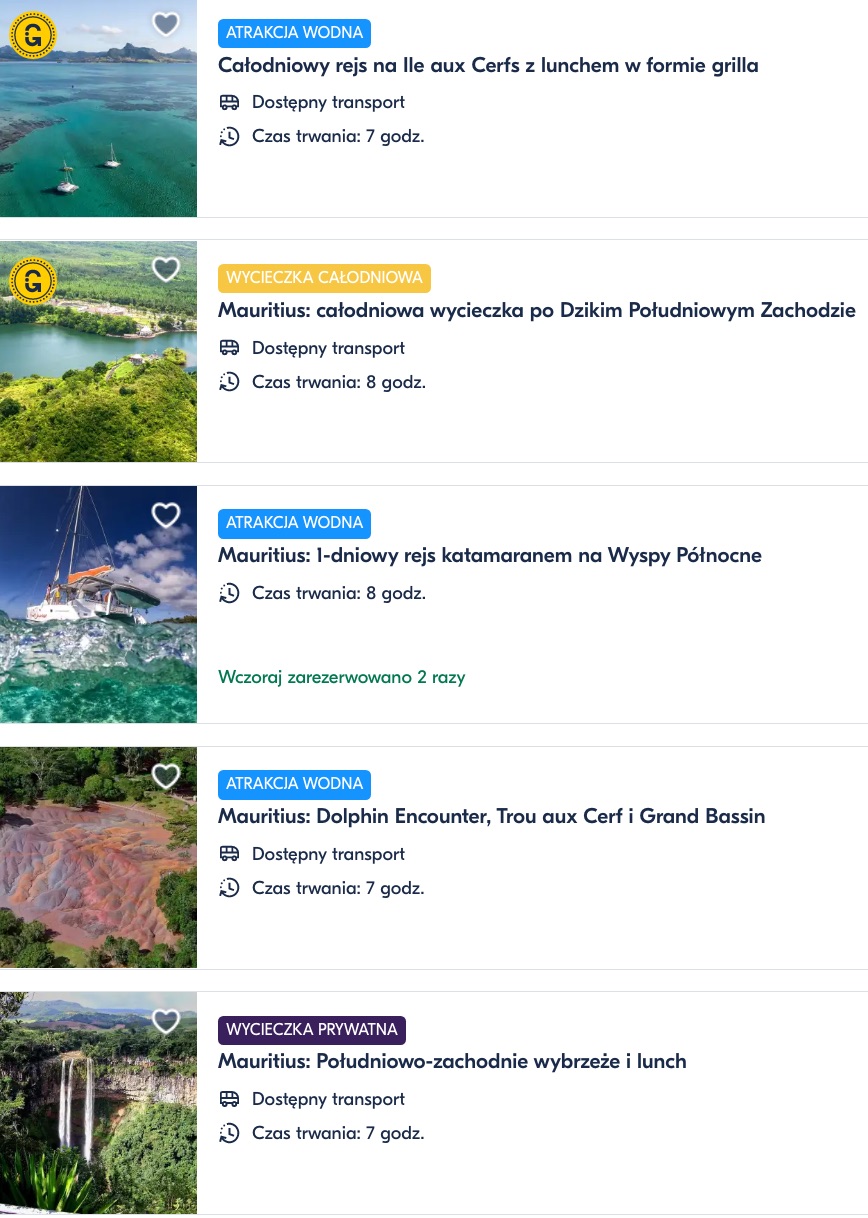
Task: Open Południowo-zachodnie wybrzeże i lunch listing
Action: 452,1062
